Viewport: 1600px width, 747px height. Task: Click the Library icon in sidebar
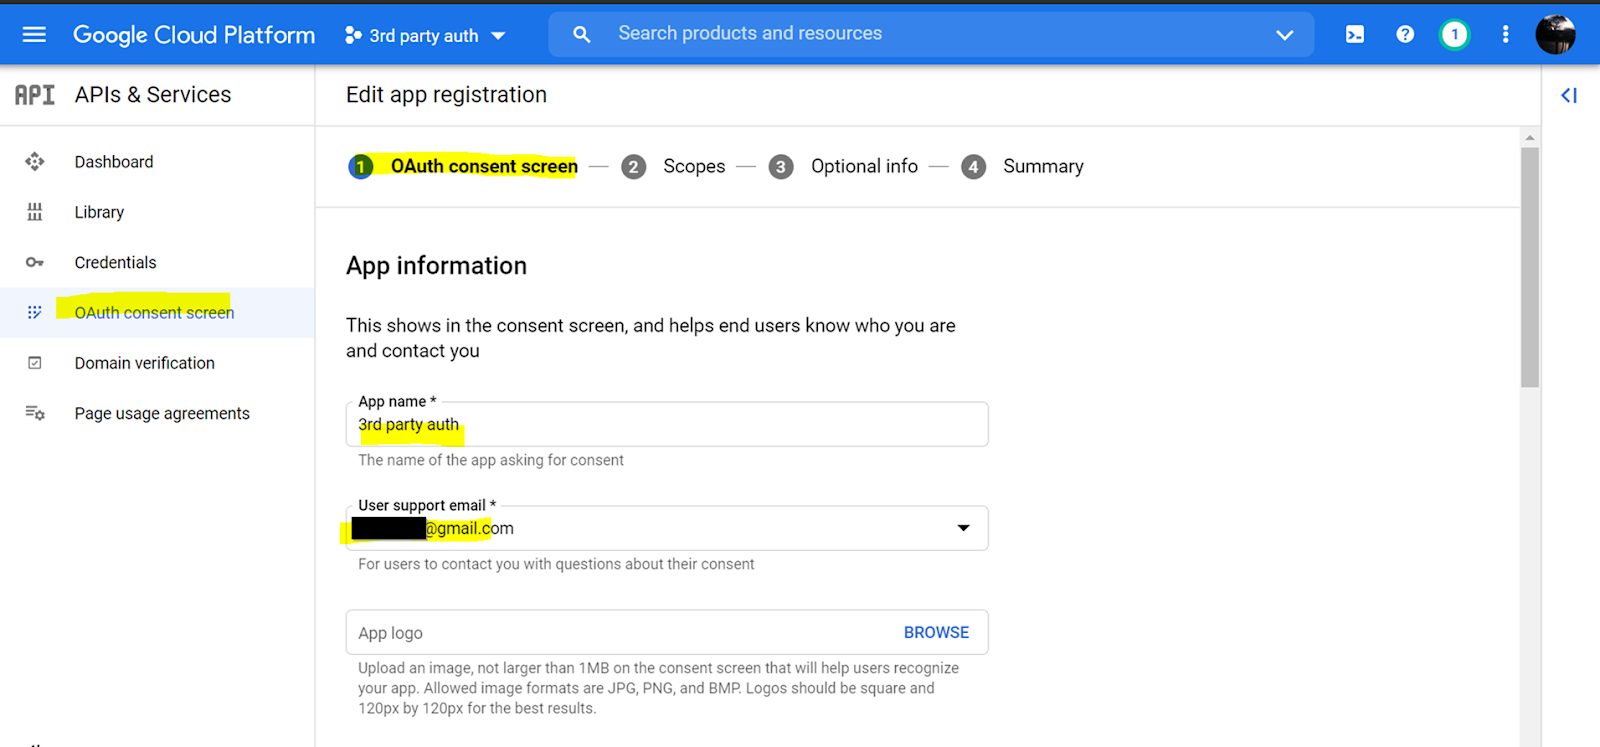click(35, 212)
